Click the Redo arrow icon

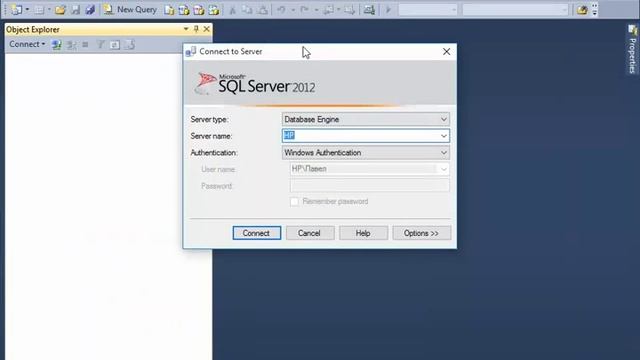tap(304, 9)
